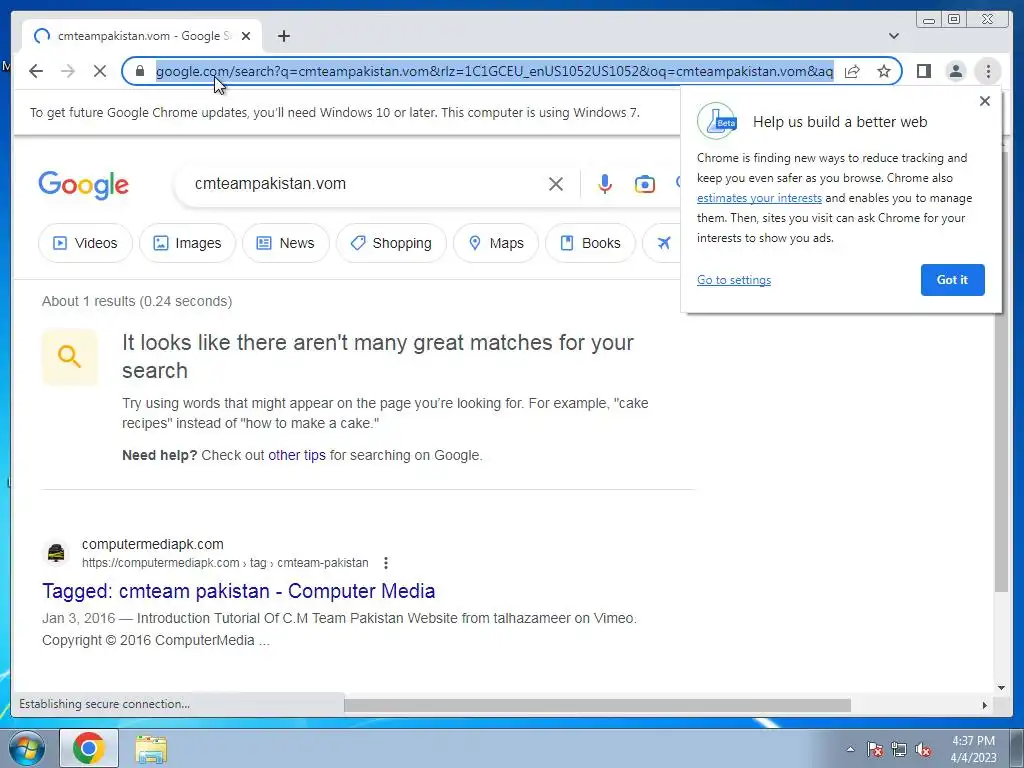Select the address bar URL

click(494, 71)
